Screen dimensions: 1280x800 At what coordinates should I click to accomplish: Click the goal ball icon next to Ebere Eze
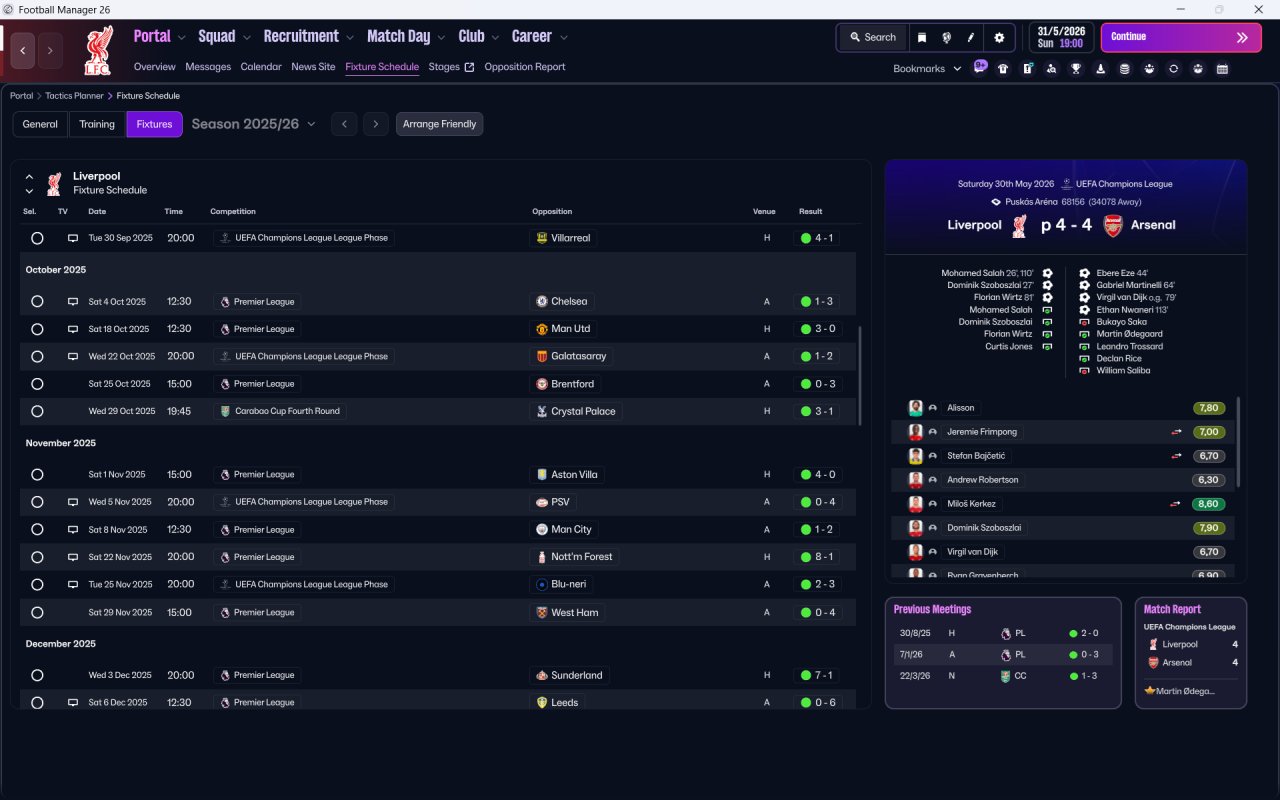point(1084,273)
